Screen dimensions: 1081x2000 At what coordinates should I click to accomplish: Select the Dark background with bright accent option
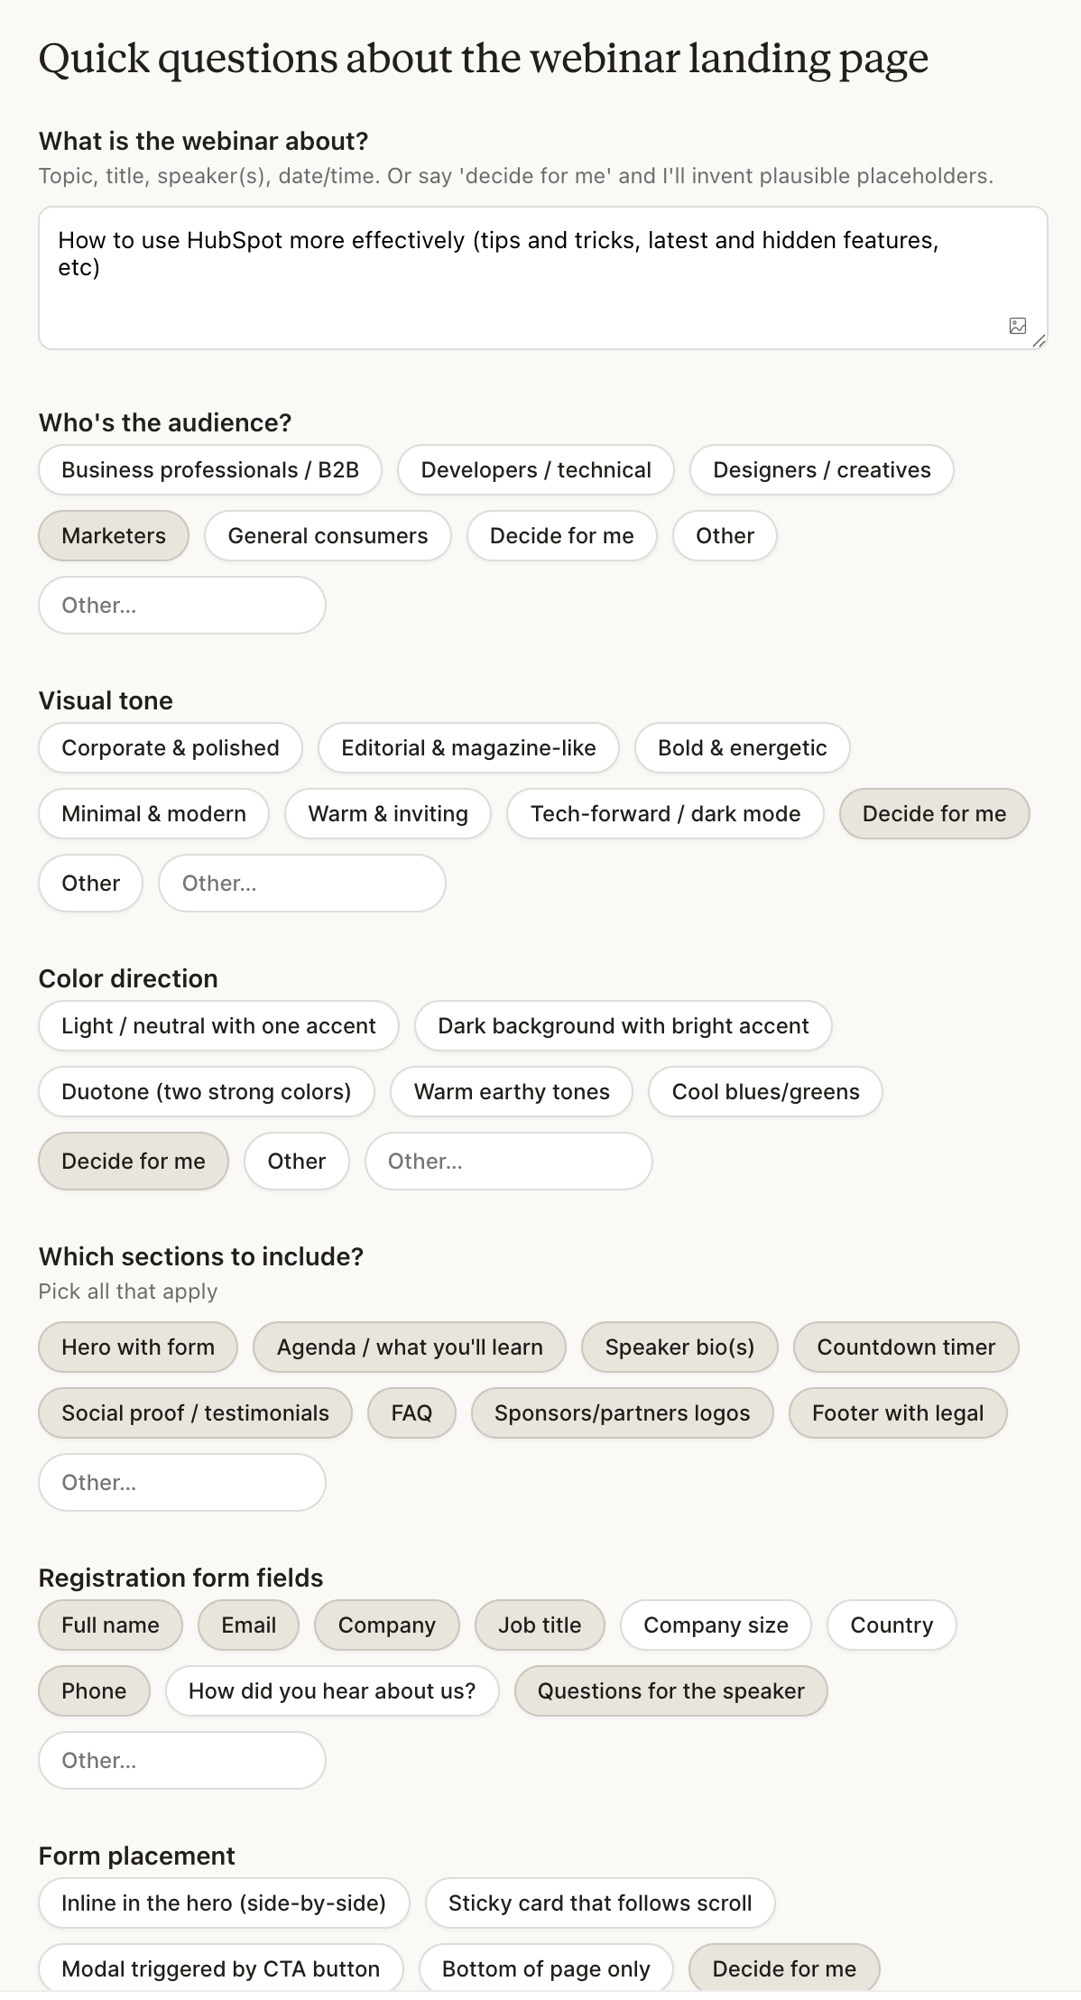[623, 1026]
